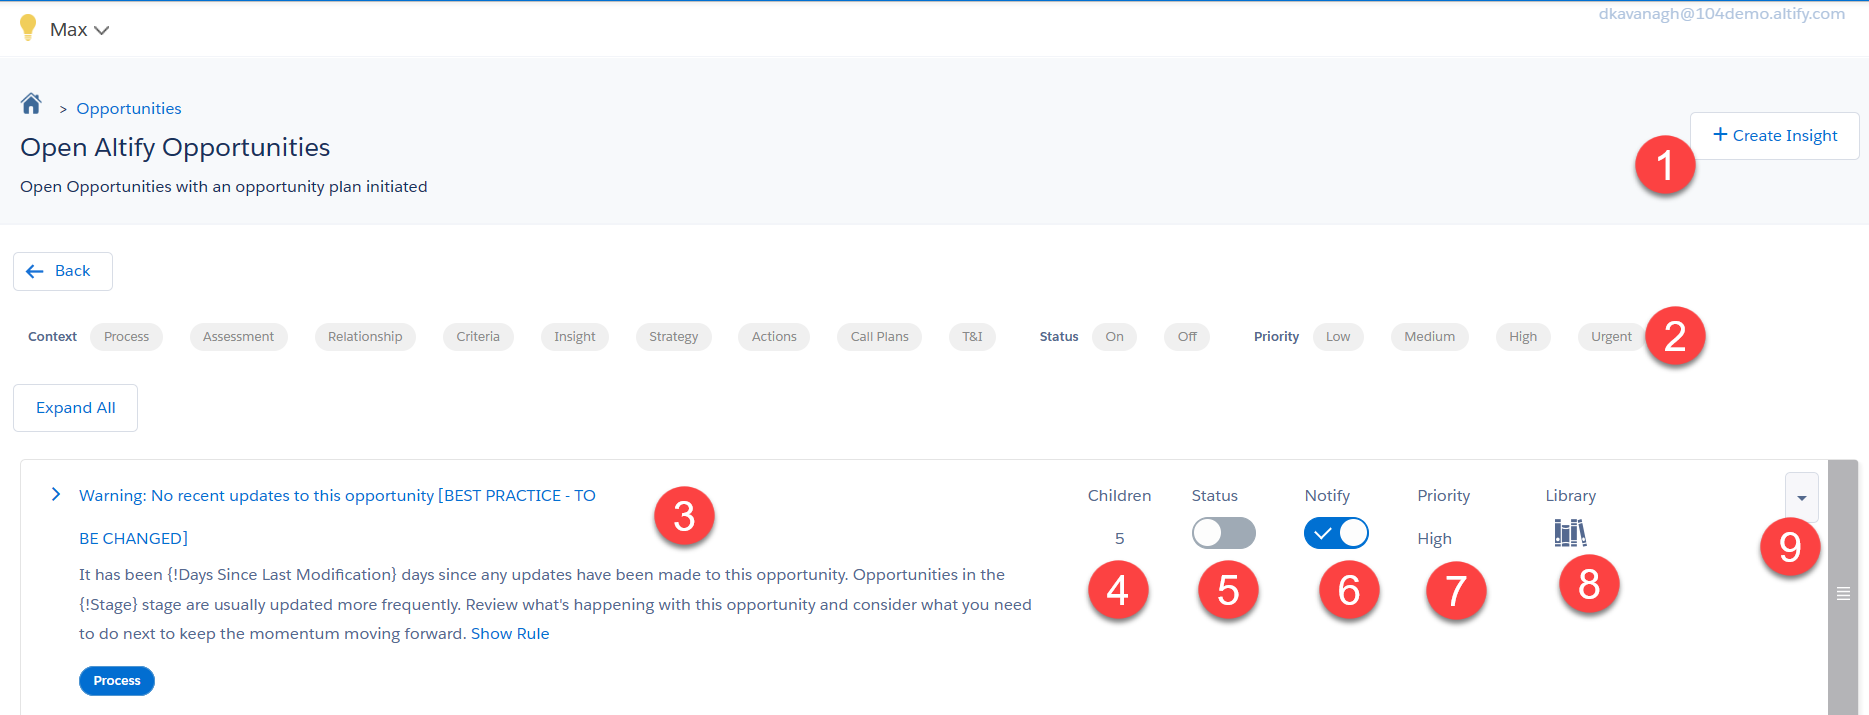This screenshot has width=1869, height=715.
Task: Click the Expand All button
Action: coord(75,408)
